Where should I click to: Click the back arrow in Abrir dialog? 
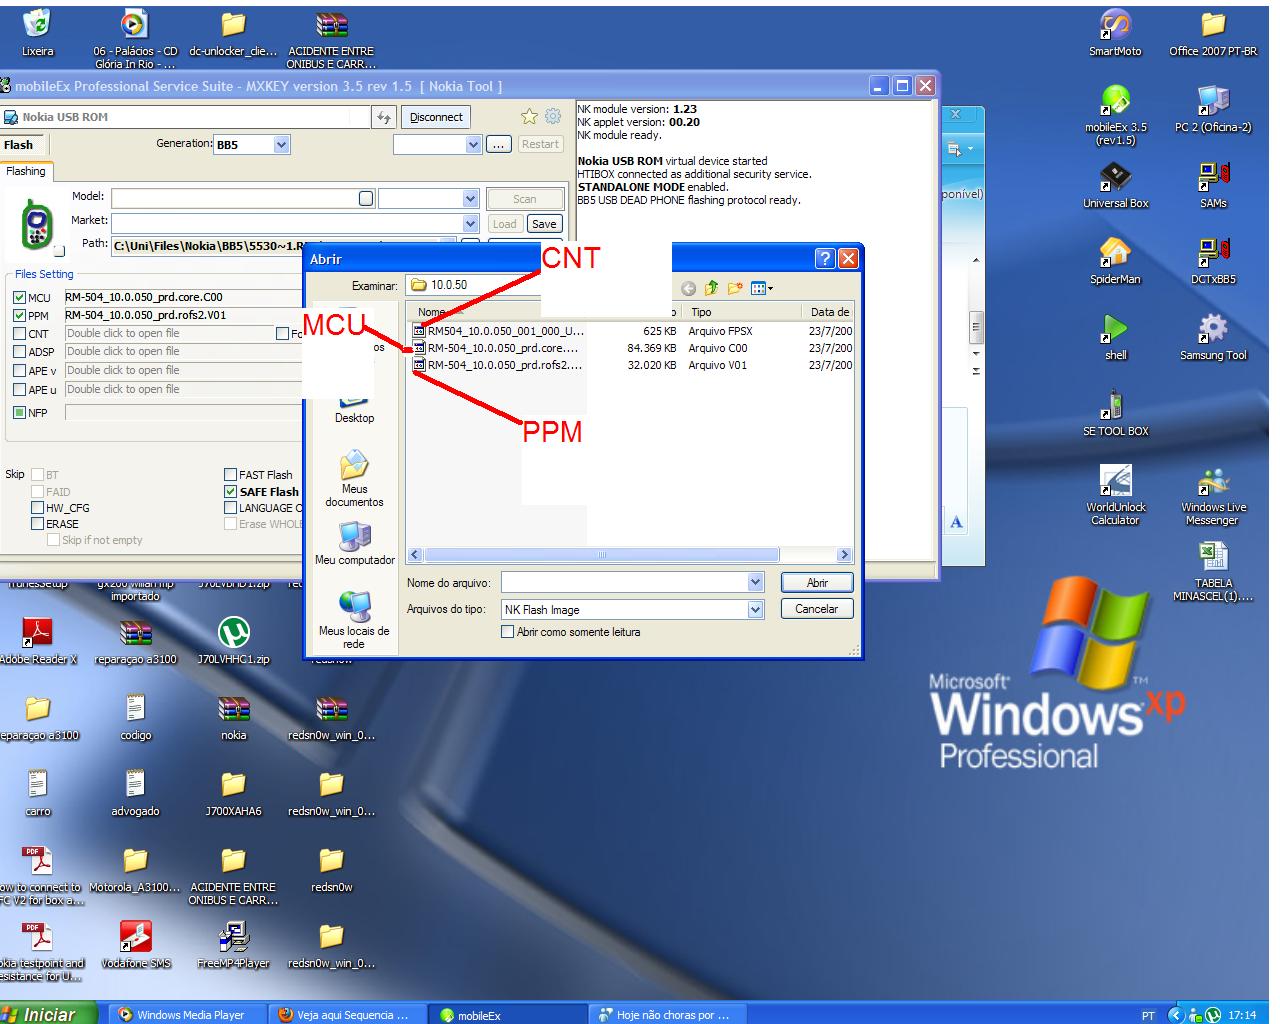coord(688,288)
